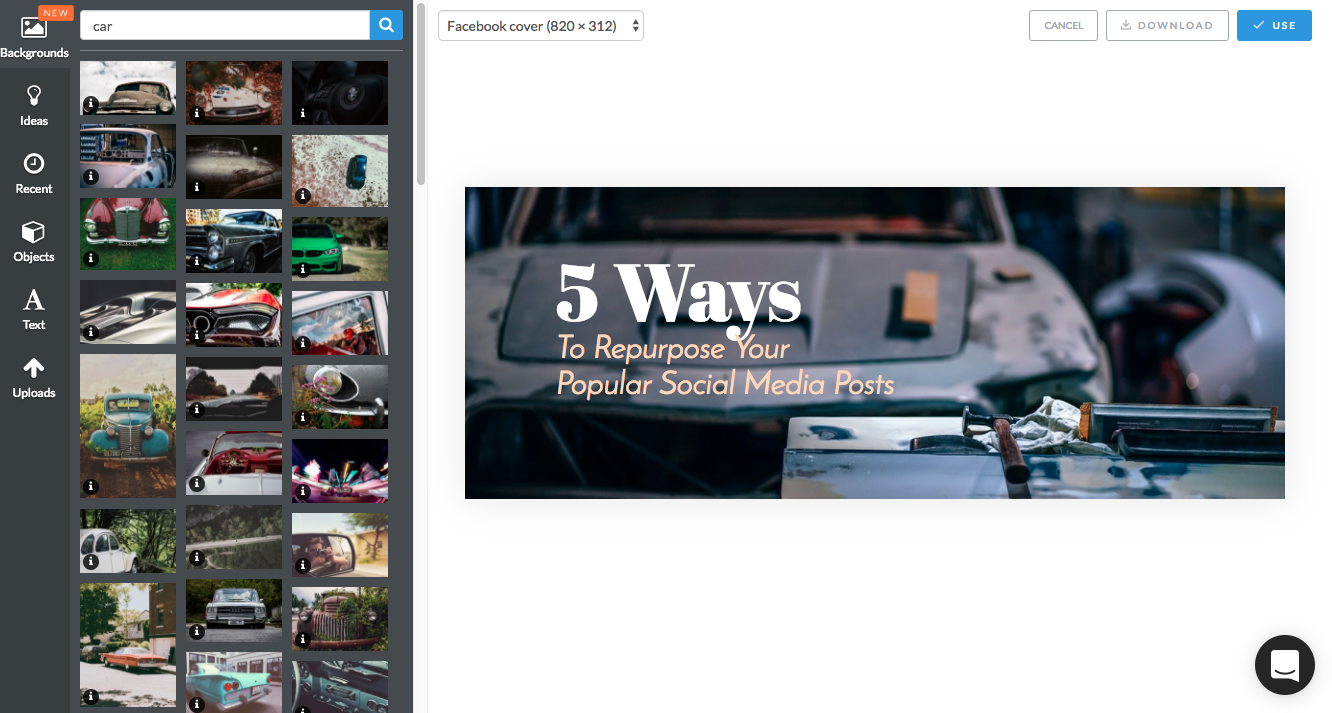This screenshot has height=713, width=1332.
Task: Open the Objects panel
Action: (34, 241)
